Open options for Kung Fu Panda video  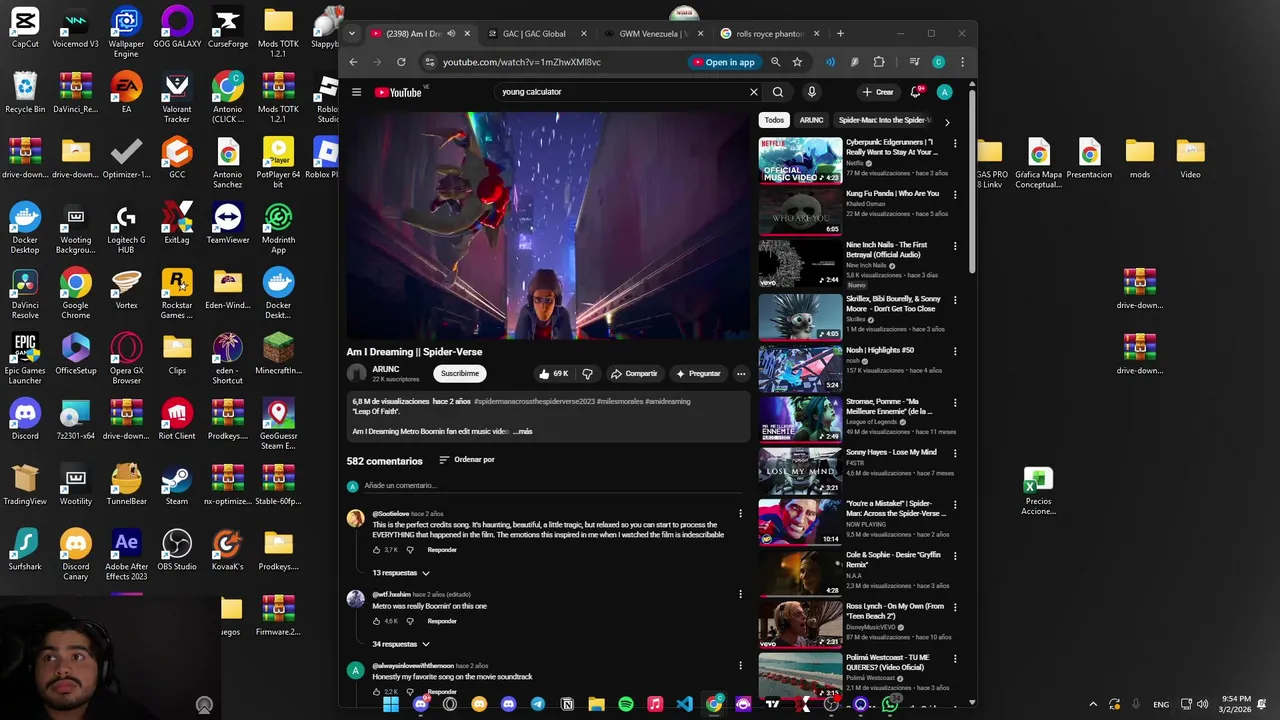coord(955,195)
